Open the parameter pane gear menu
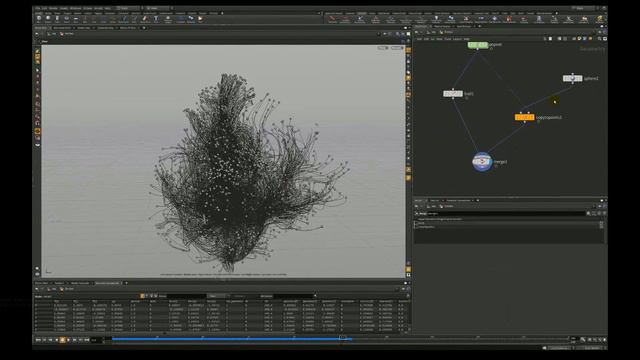640x360 pixels. tap(588, 214)
